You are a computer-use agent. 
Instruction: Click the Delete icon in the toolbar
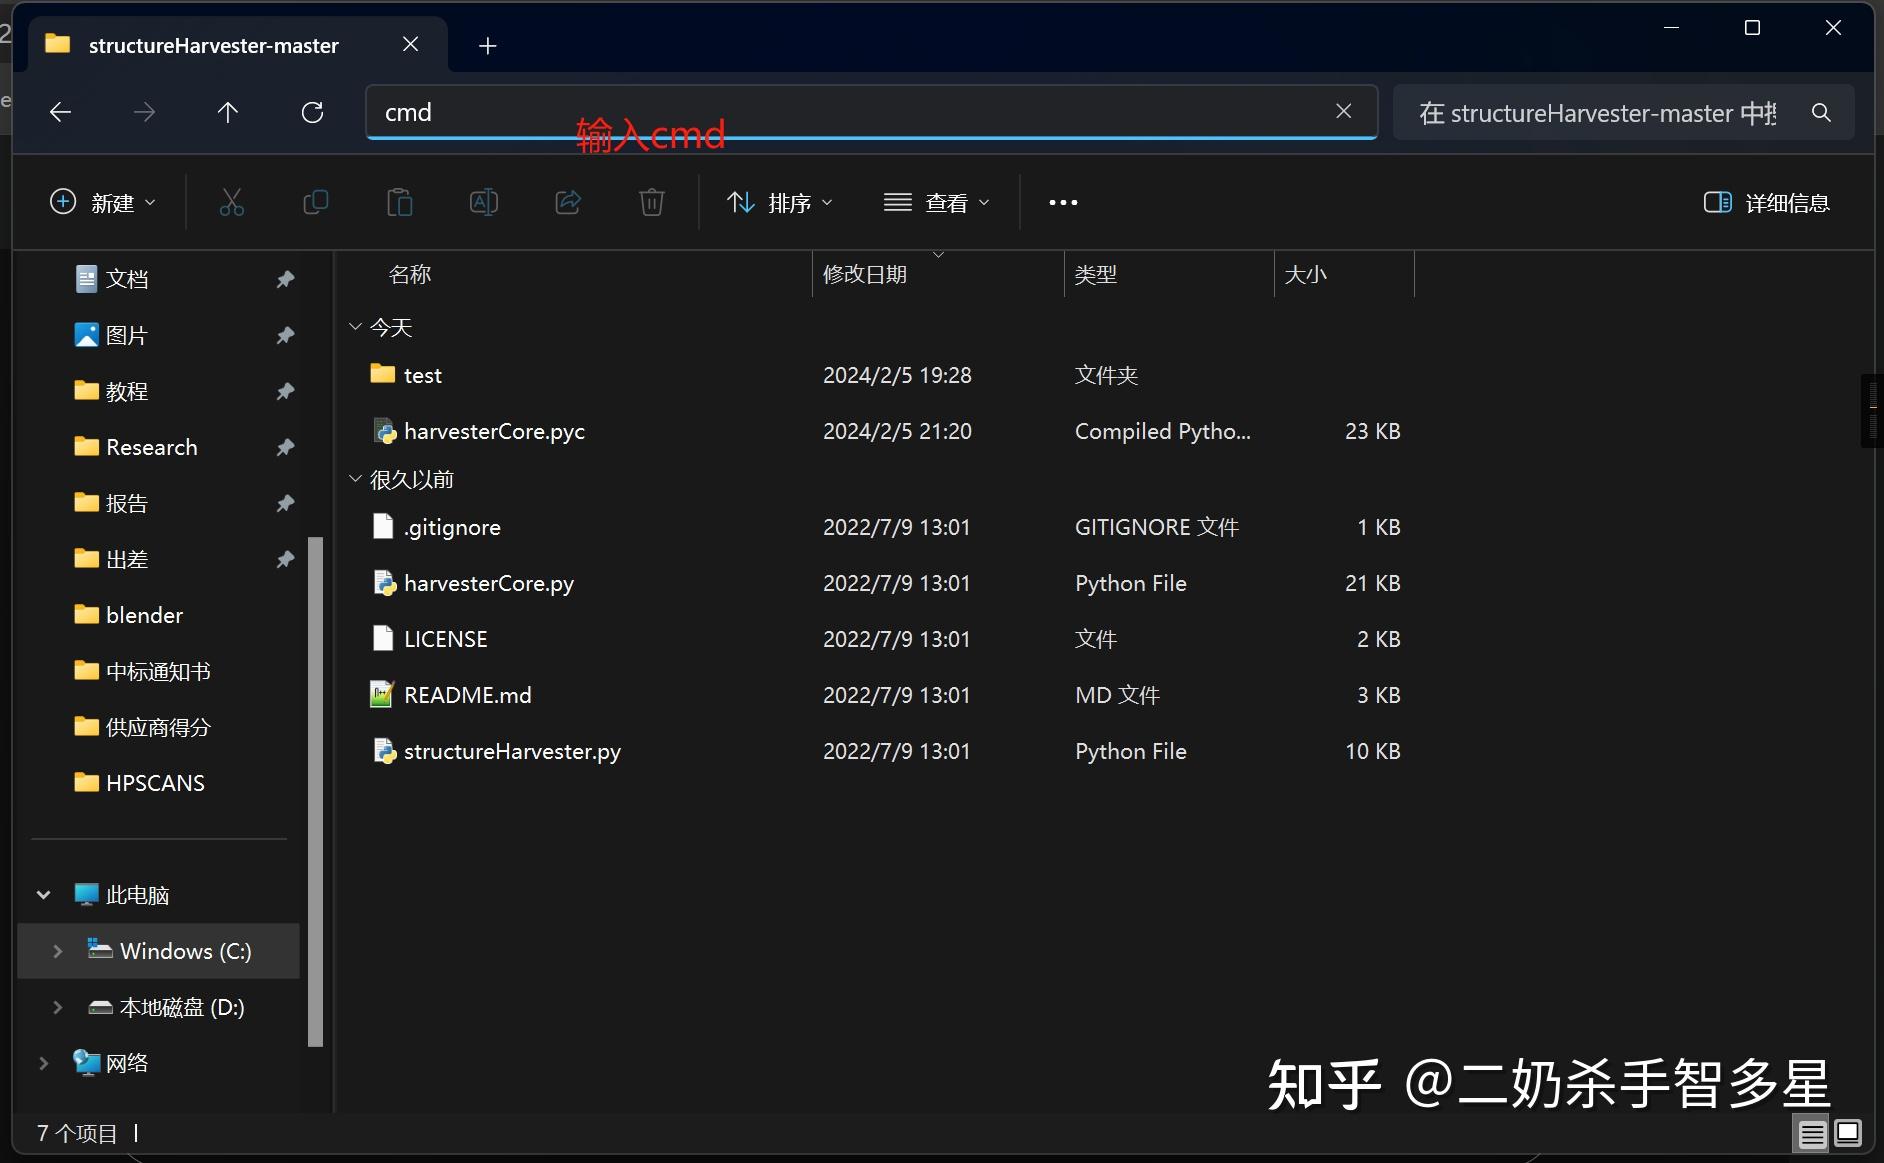click(x=651, y=202)
